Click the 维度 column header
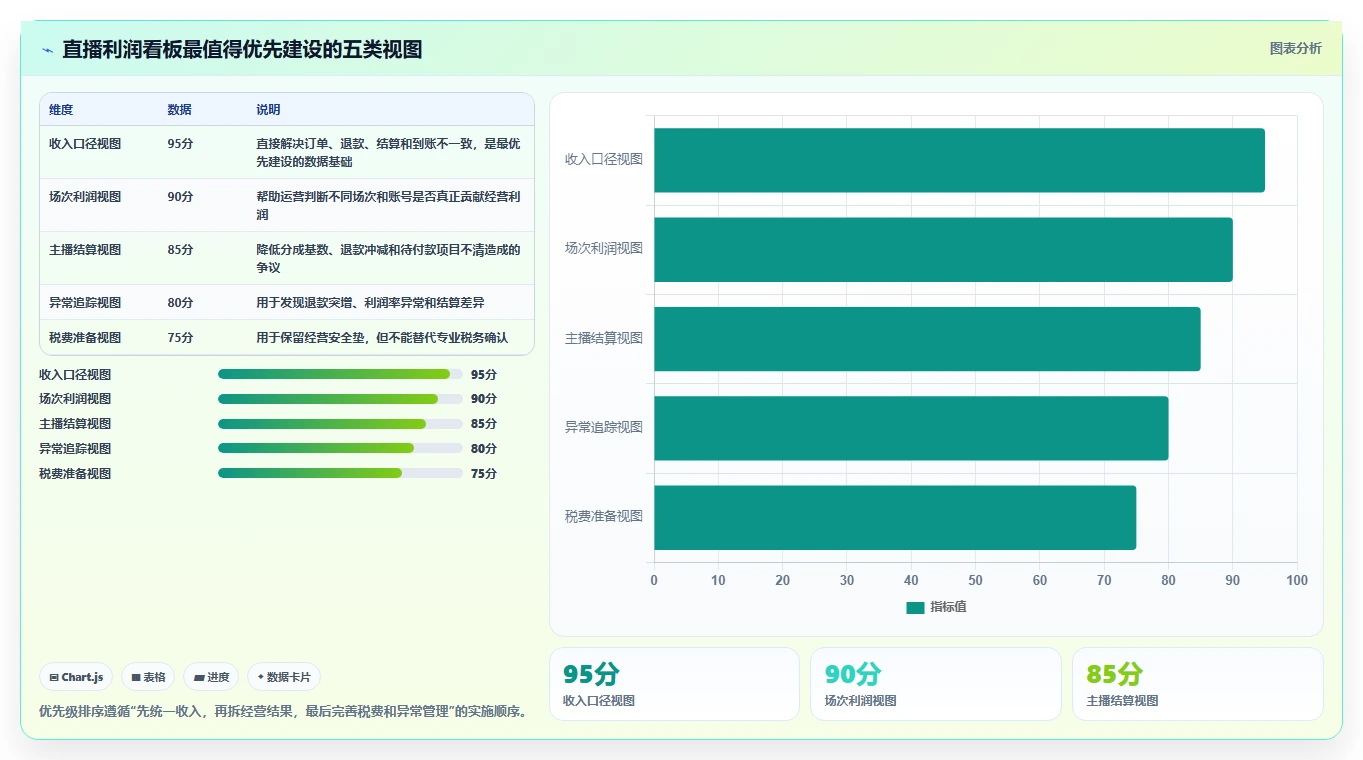Viewport: 1363px width, 760px height. tap(61, 109)
